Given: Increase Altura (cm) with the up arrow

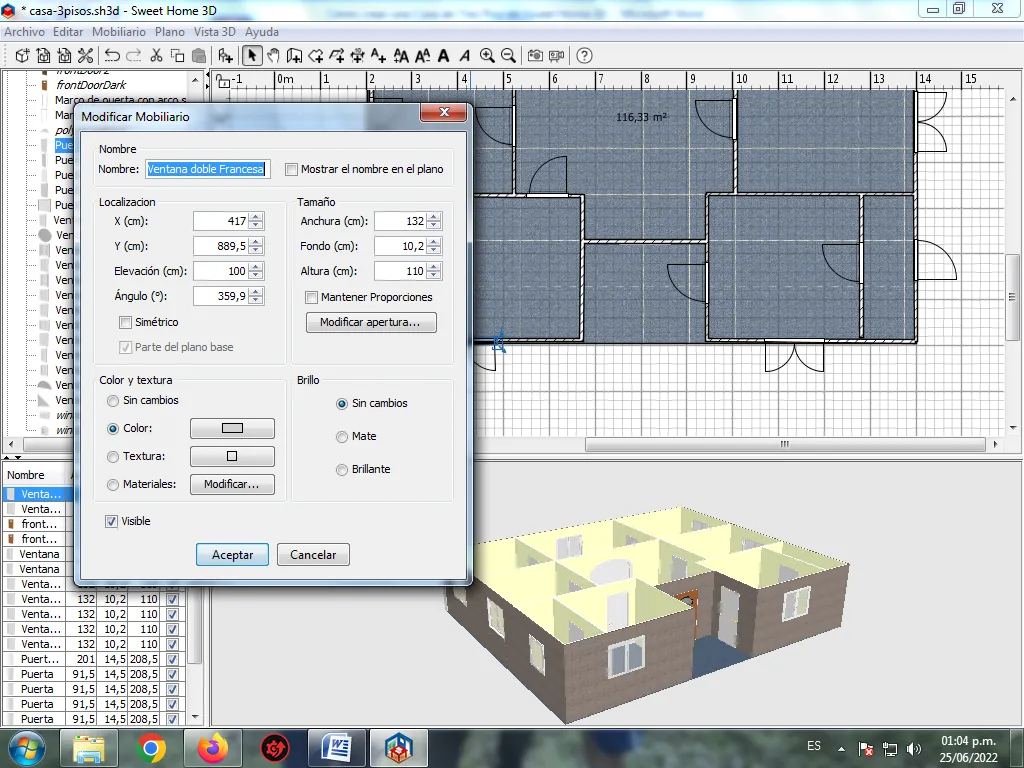Looking at the screenshot, I should click(x=434, y=267).
